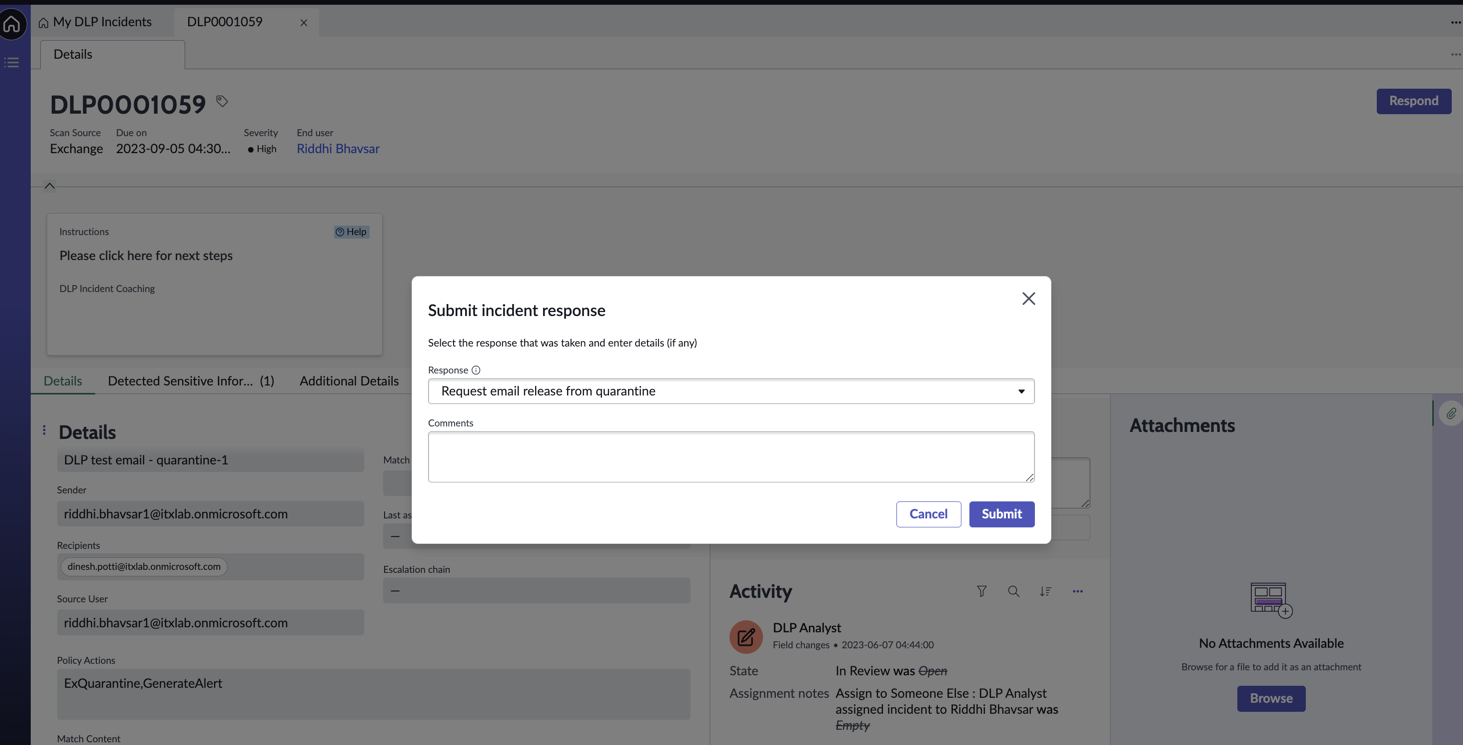
Task: Click the Respond button
Action: [1413, 101]
